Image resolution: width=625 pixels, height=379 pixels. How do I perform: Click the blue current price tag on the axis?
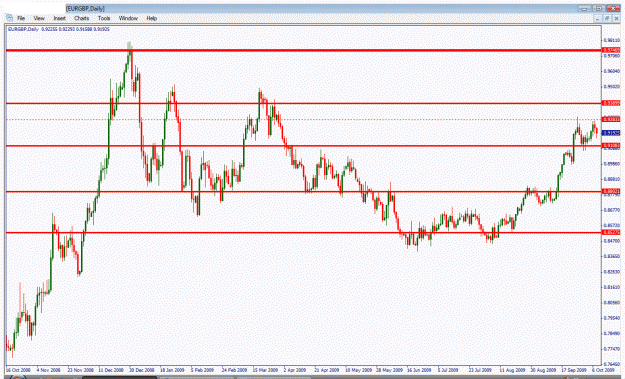click(611, 133)
